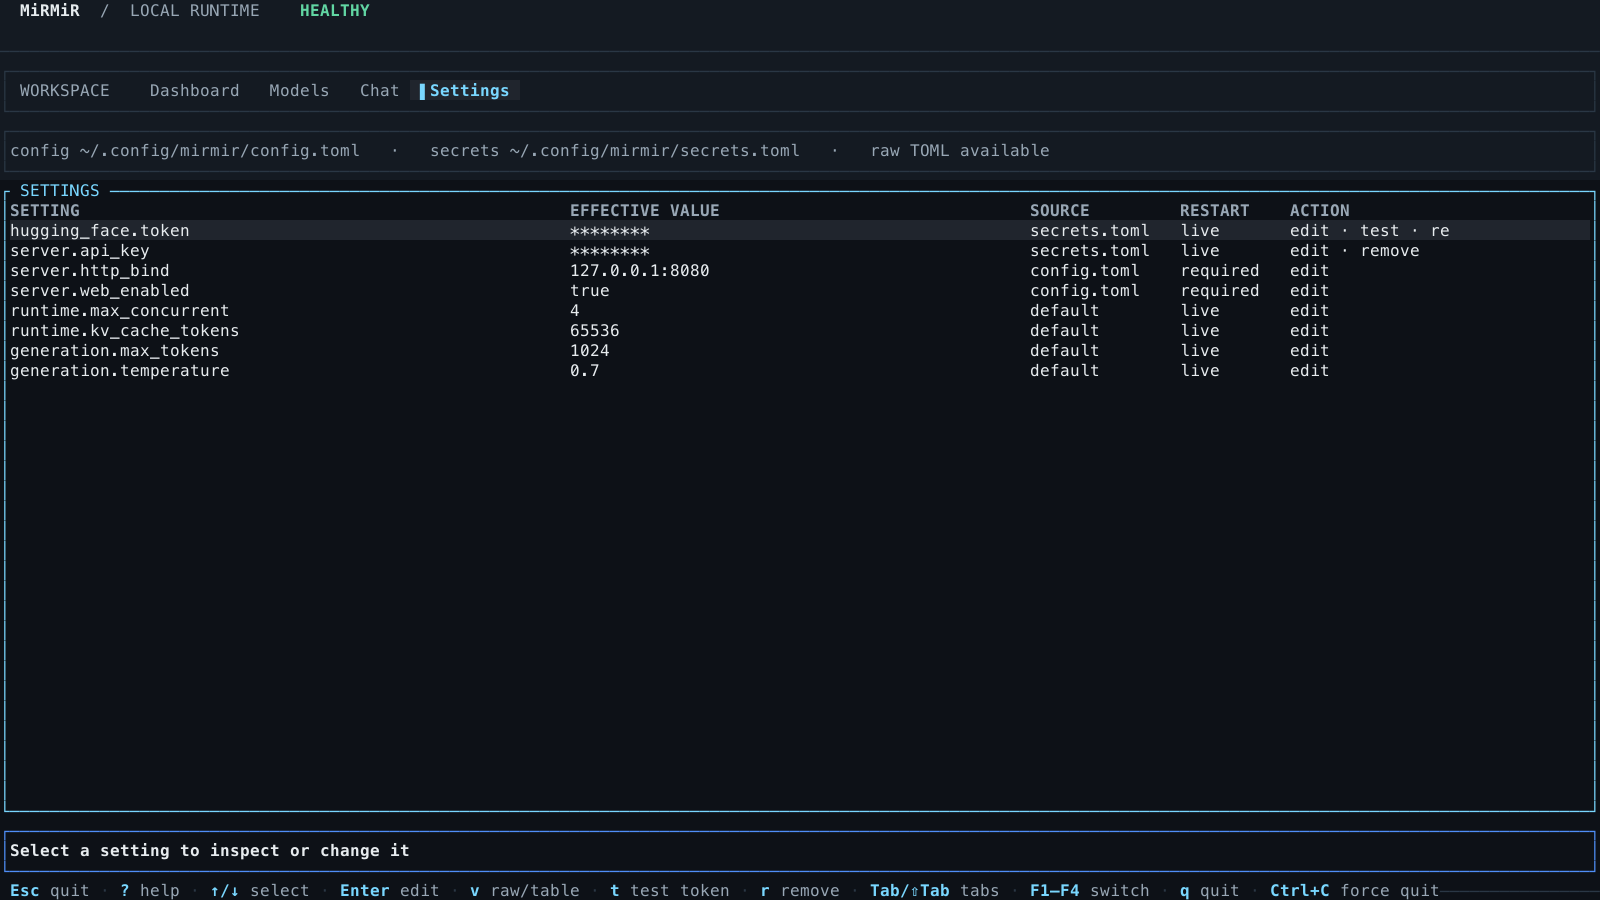Click the 65536 kv cache value

[x=595, y=331]
